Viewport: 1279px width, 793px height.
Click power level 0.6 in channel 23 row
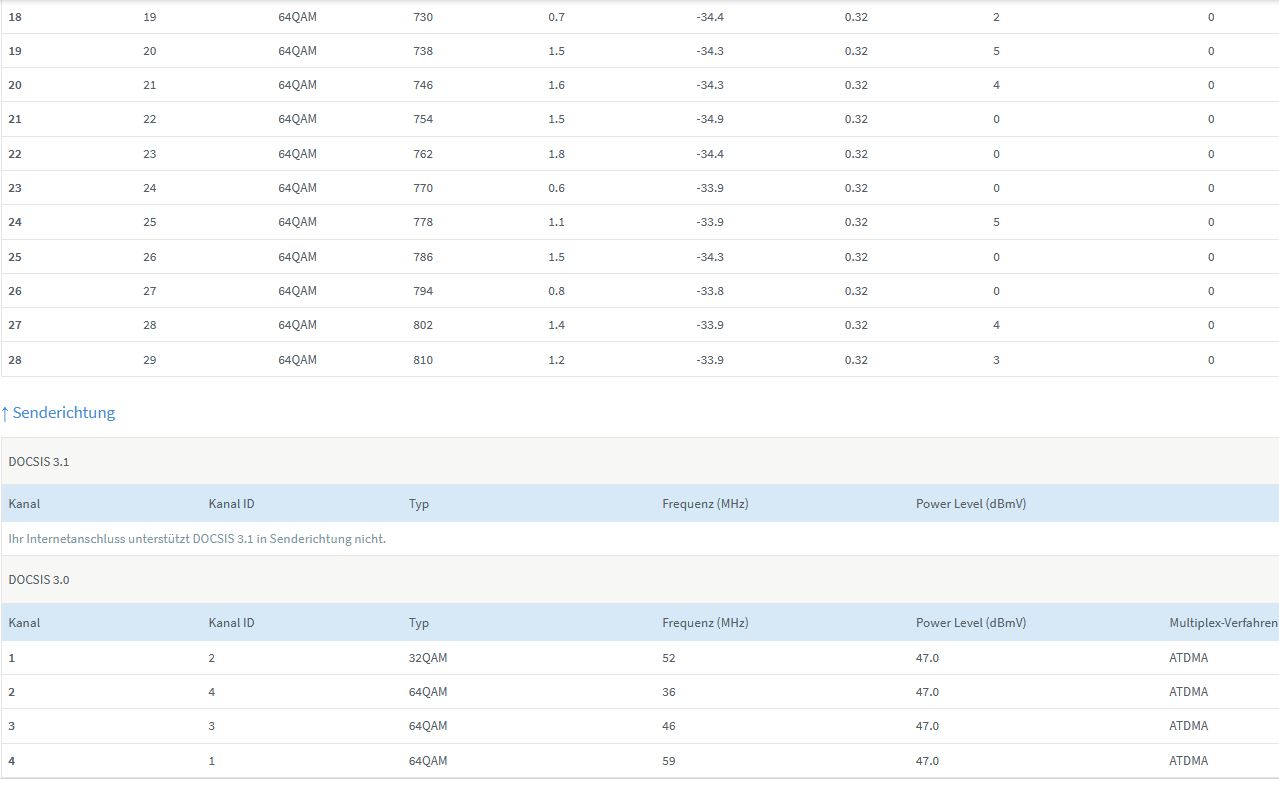(556, 188)
